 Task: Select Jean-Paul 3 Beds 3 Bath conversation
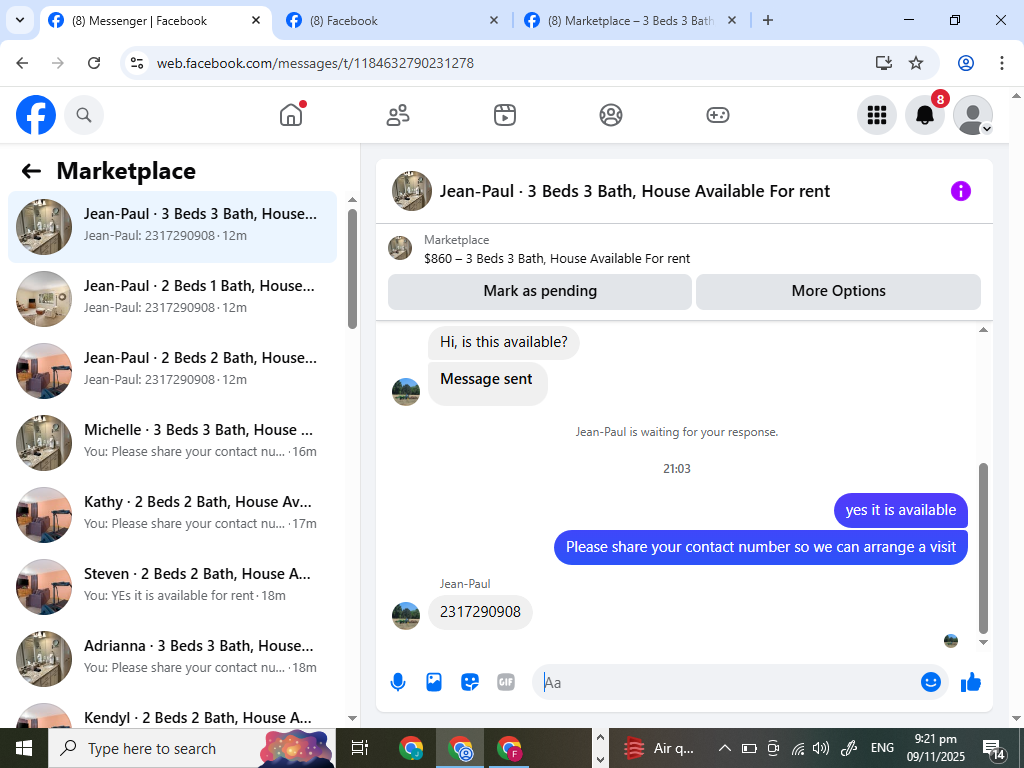[x=172, y=227]
